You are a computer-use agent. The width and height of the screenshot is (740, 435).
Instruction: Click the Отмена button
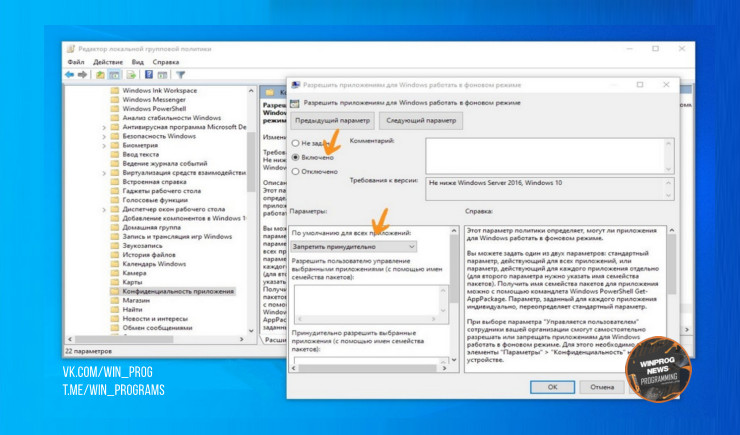602,387
